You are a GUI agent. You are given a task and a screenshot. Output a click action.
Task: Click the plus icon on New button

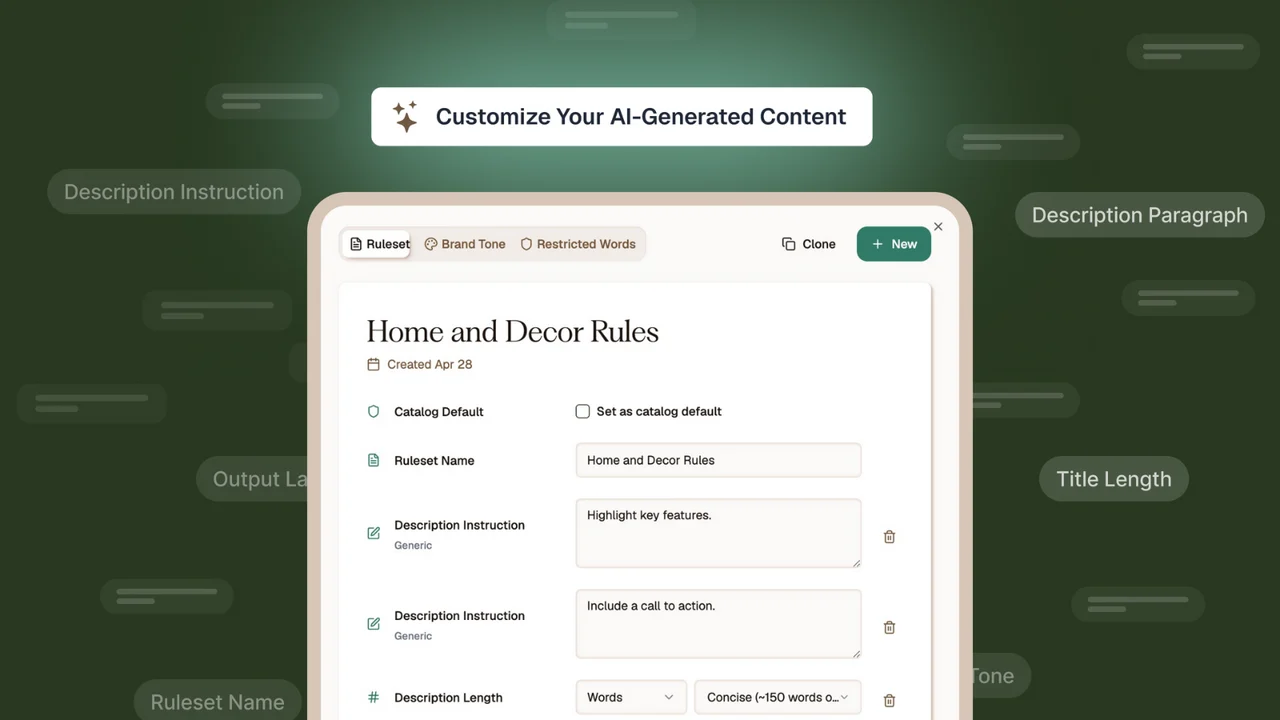(x=878, y=244)
